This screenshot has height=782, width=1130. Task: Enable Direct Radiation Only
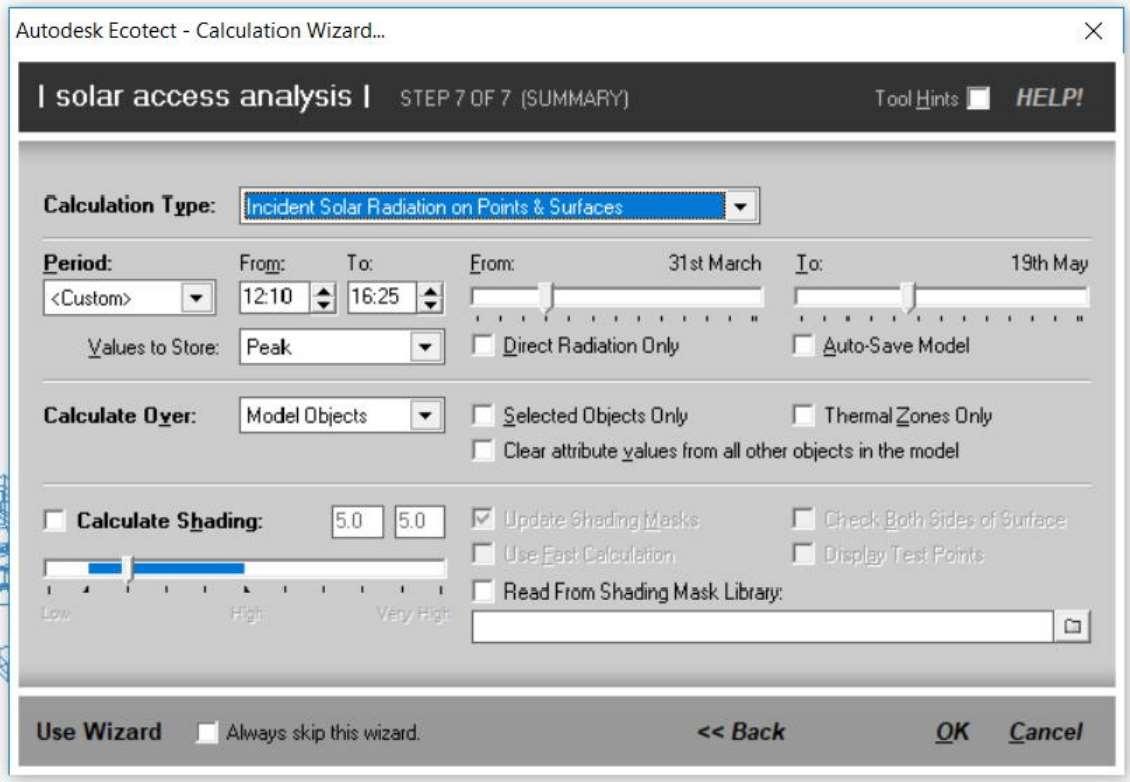(x=483, y=345)
